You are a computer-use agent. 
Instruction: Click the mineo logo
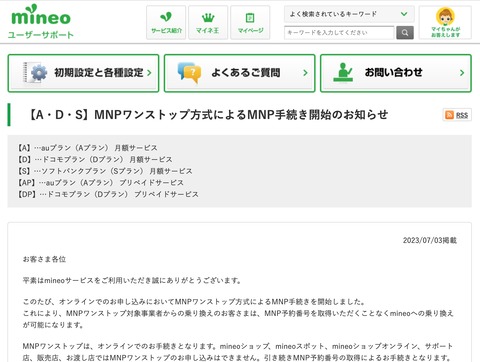click(41, 15)
